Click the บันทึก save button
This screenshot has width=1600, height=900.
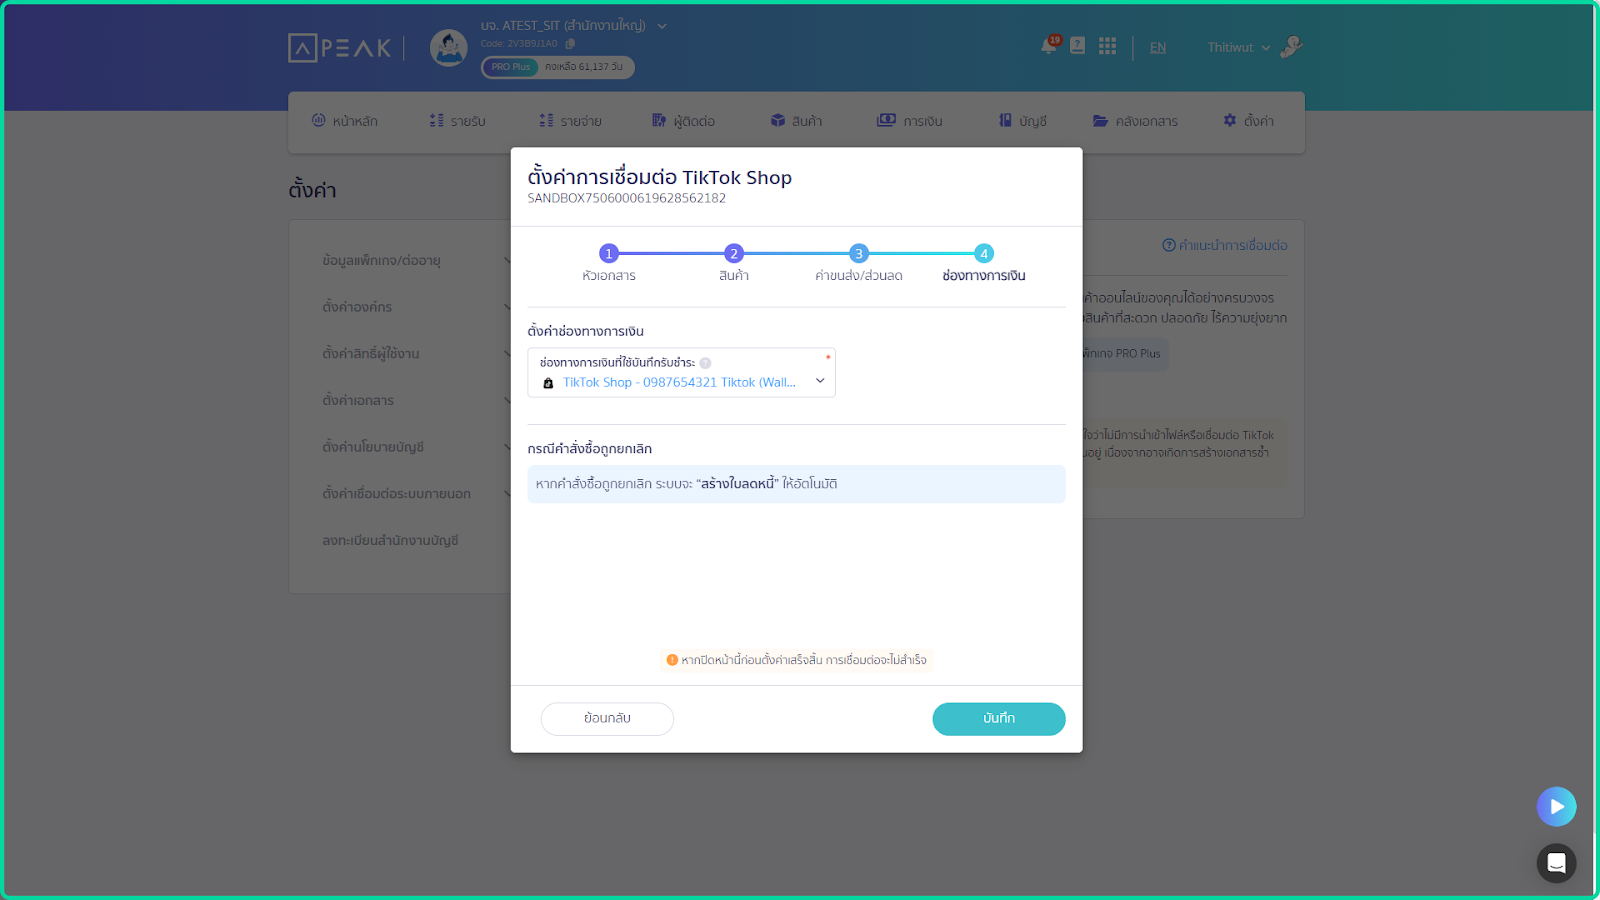[x=999, y=719]
